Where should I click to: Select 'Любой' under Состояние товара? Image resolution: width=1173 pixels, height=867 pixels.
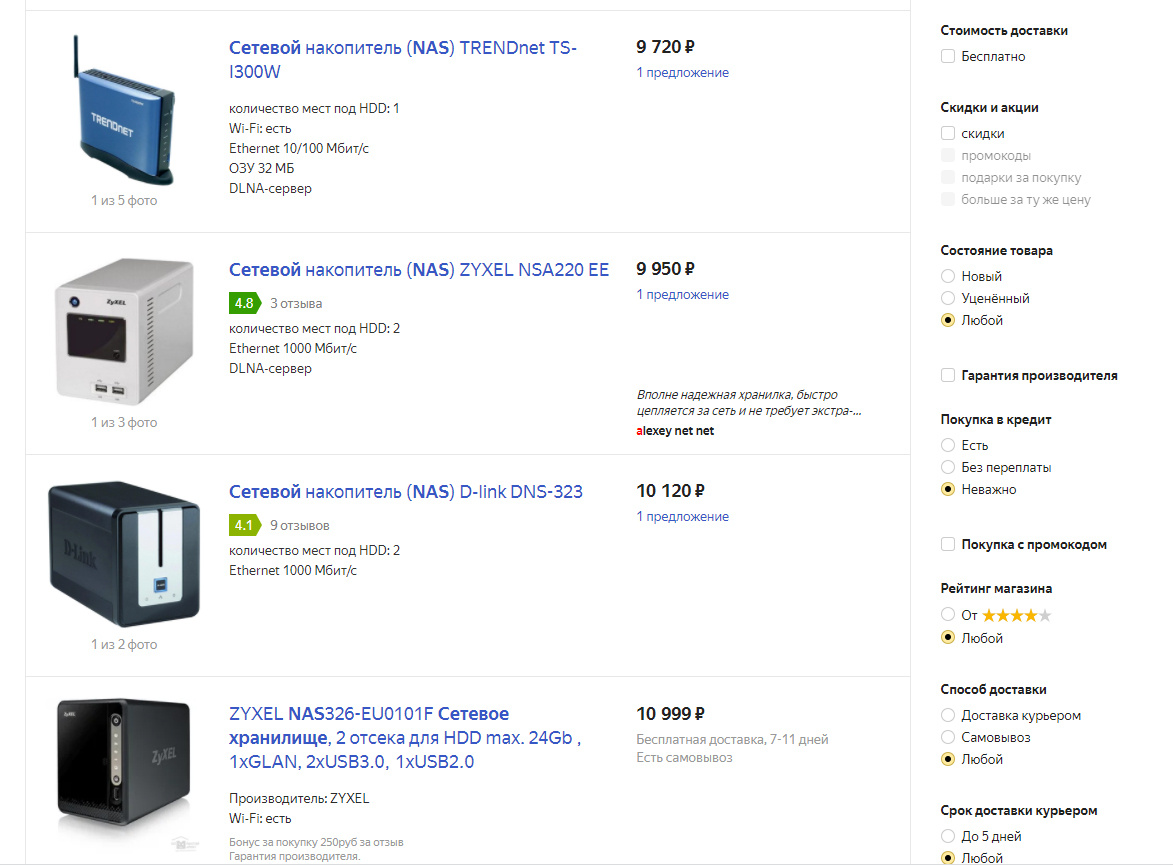pos(948,320)
